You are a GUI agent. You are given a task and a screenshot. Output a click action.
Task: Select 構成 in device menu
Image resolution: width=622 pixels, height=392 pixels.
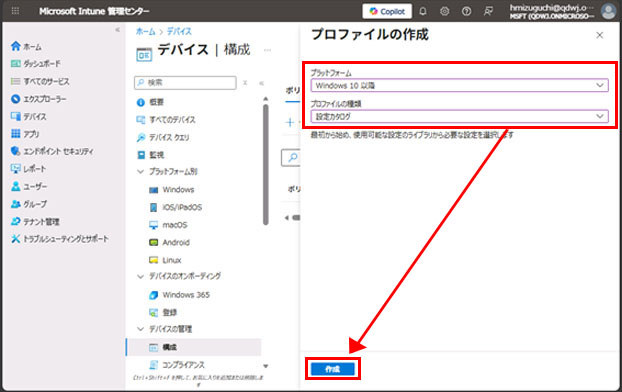(x=194, y=347)
